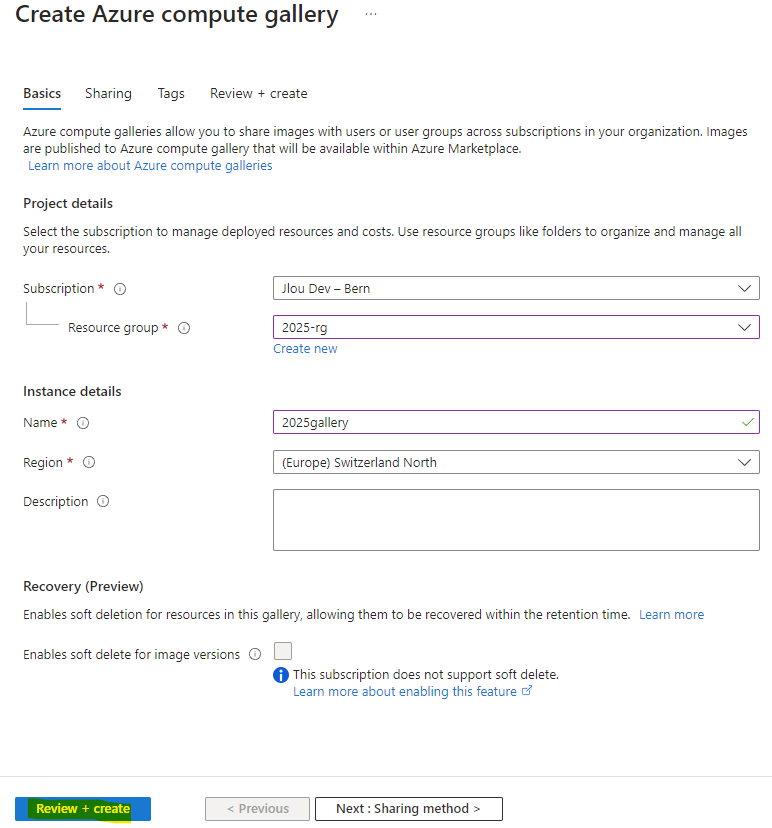This screenshot has width=772, height=828.
Task: Click Next : Sharing method button
Action: coord(409,808)
